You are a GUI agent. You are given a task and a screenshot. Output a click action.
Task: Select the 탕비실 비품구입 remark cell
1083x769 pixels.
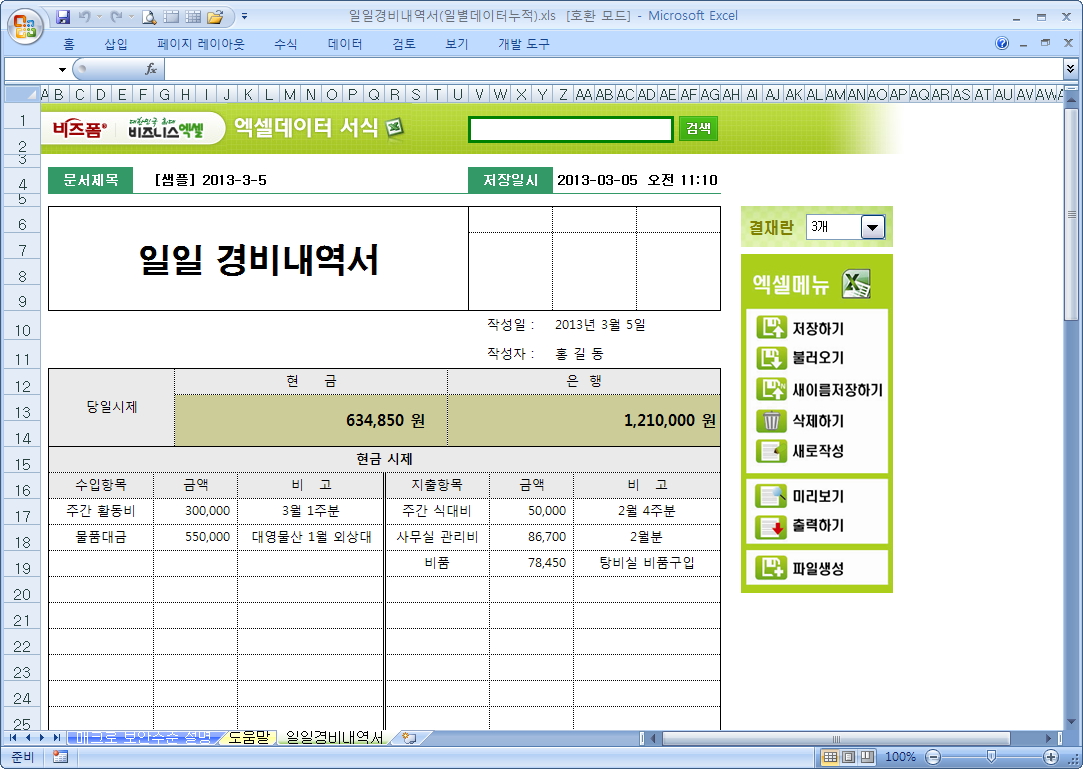pyautogui.click(x=646, y=562)
